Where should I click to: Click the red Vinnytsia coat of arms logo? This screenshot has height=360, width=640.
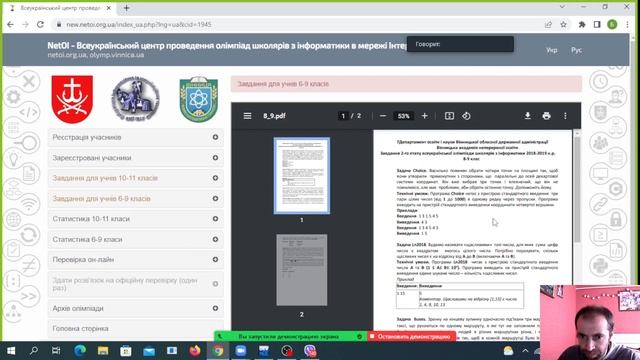72,99
